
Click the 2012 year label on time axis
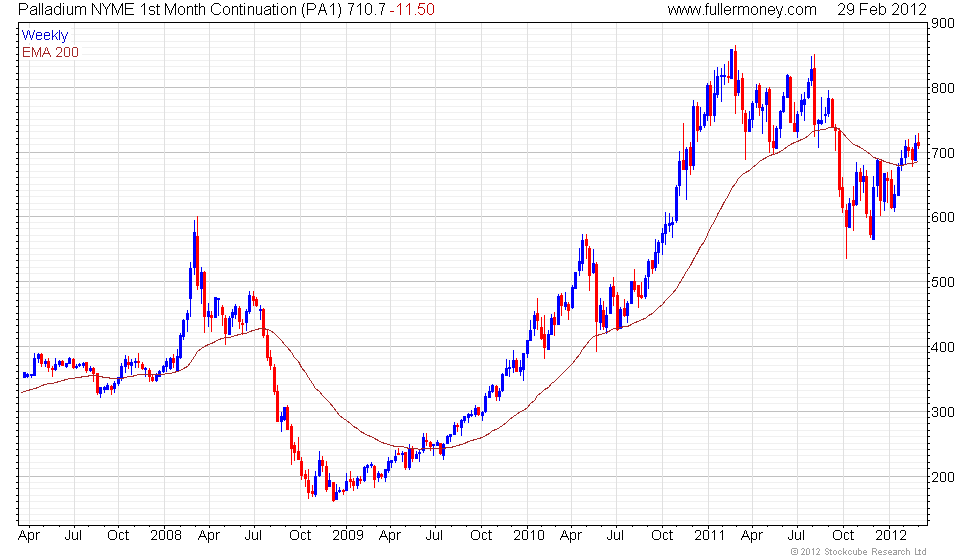tap(891, 535)
